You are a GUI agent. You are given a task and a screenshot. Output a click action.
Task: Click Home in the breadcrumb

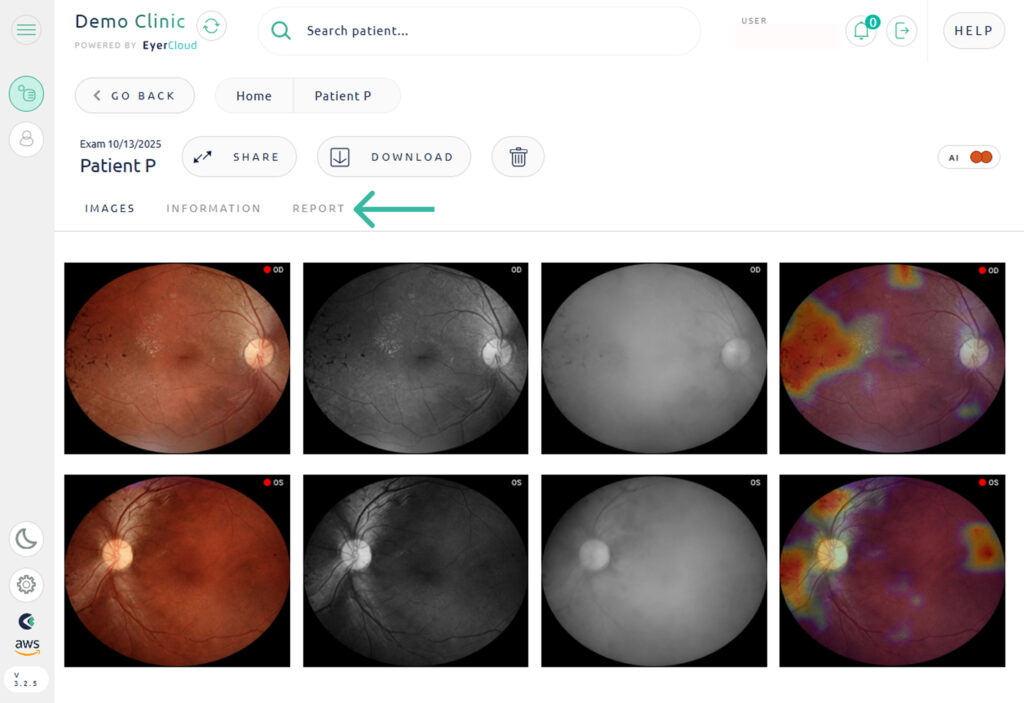tap(254, 96)
